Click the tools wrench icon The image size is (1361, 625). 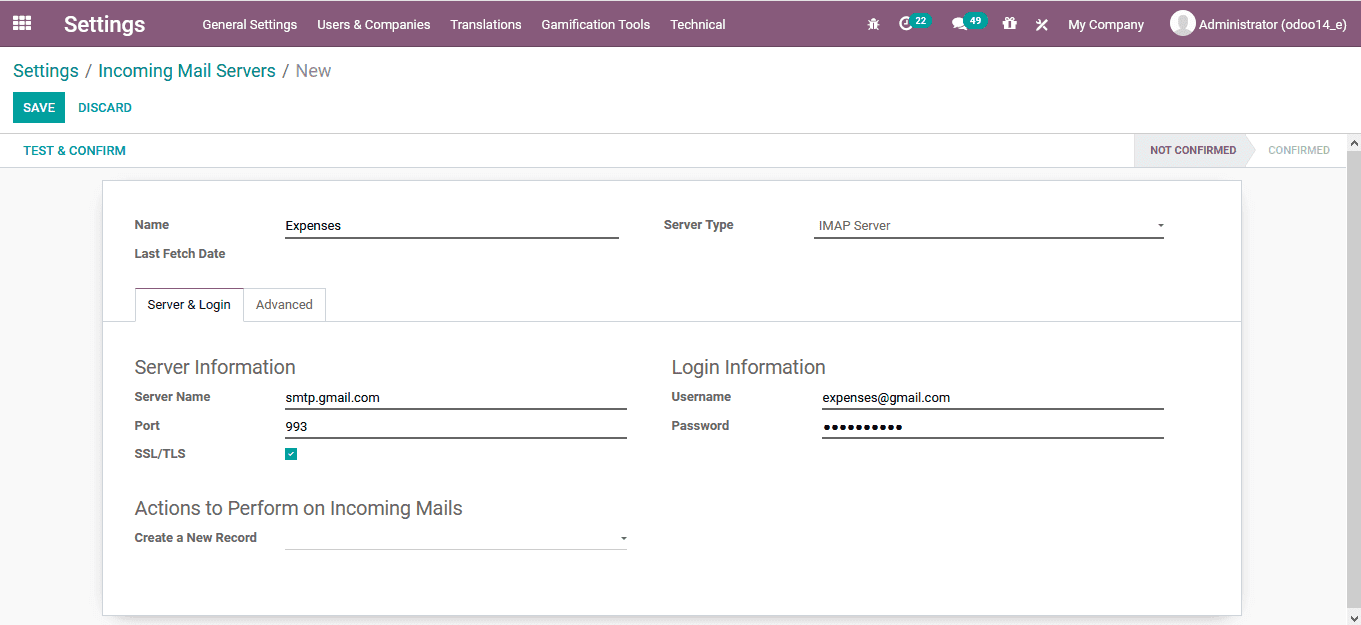pos(1041,24)
